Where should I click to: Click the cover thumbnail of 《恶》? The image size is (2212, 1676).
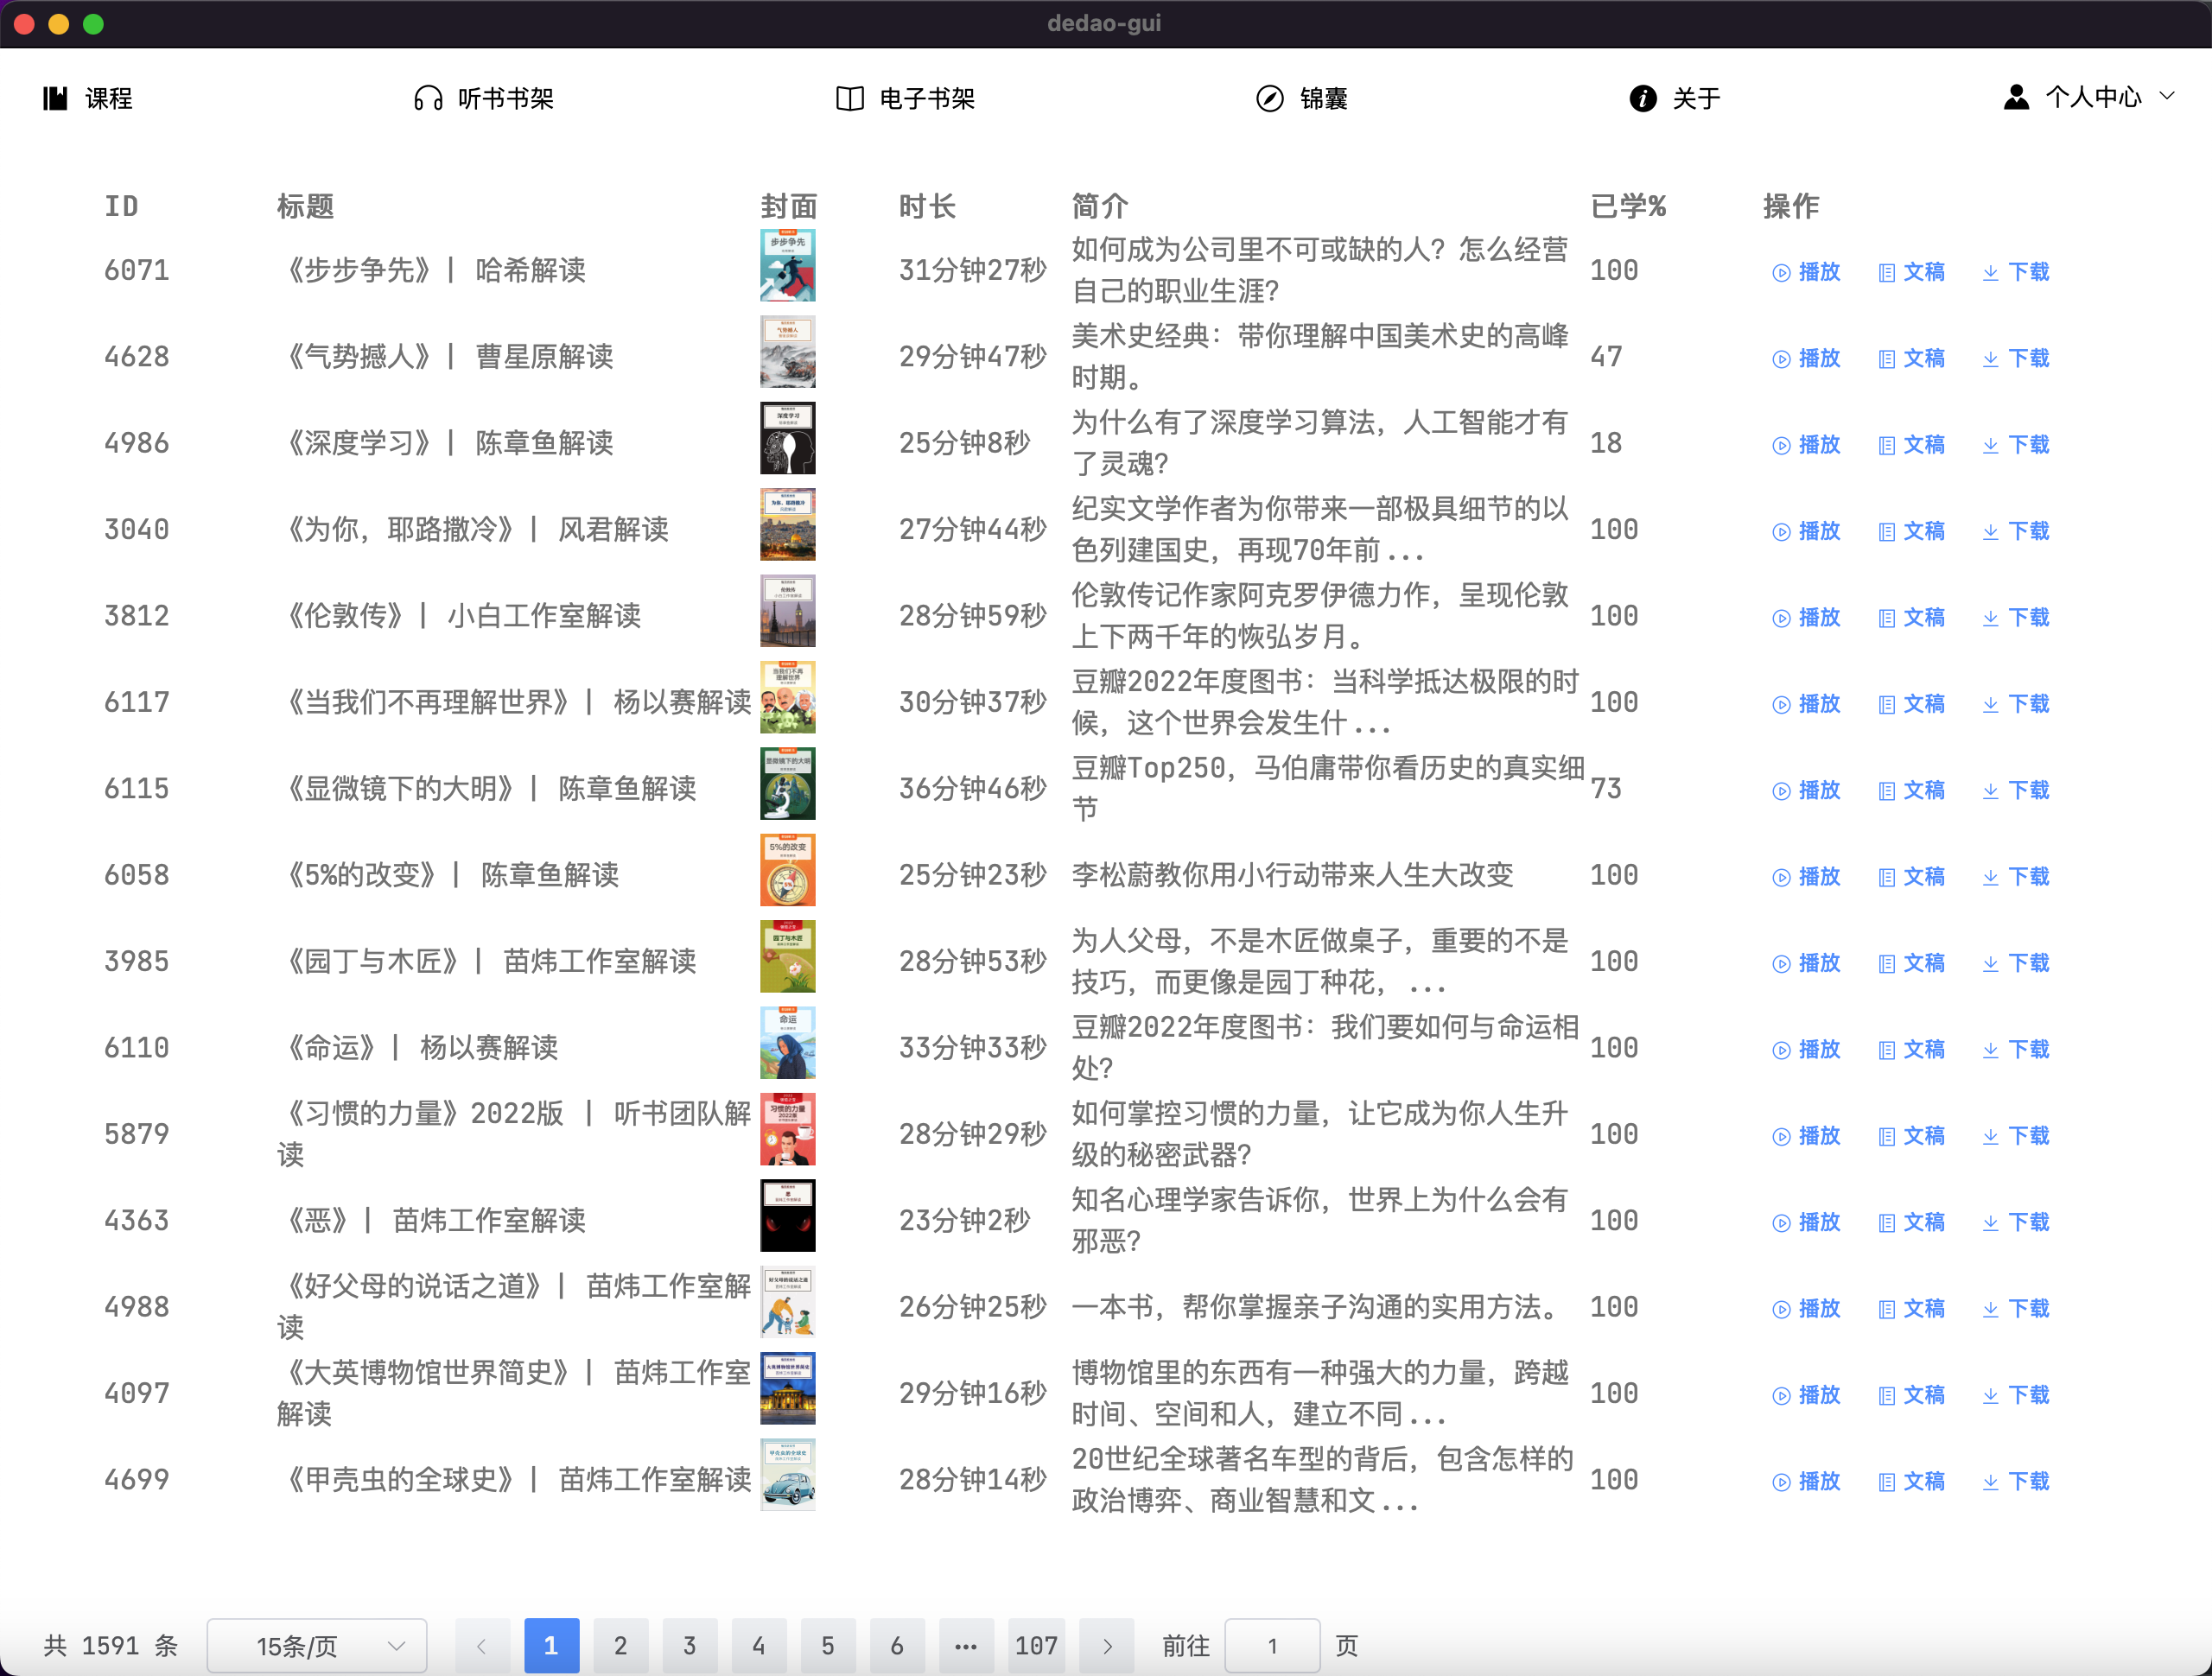click(787, 1216)
